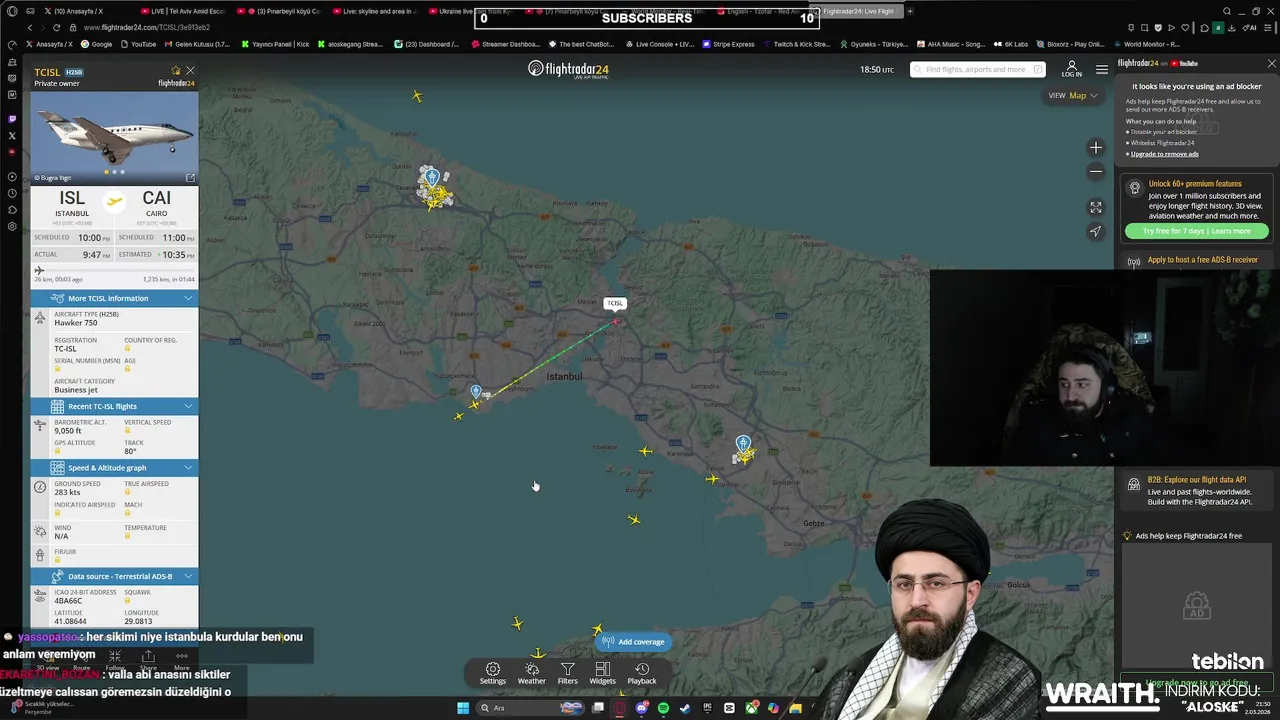Open the Windows Start menu
Viewport: 1280px width, 720px height.
point(463,708)
